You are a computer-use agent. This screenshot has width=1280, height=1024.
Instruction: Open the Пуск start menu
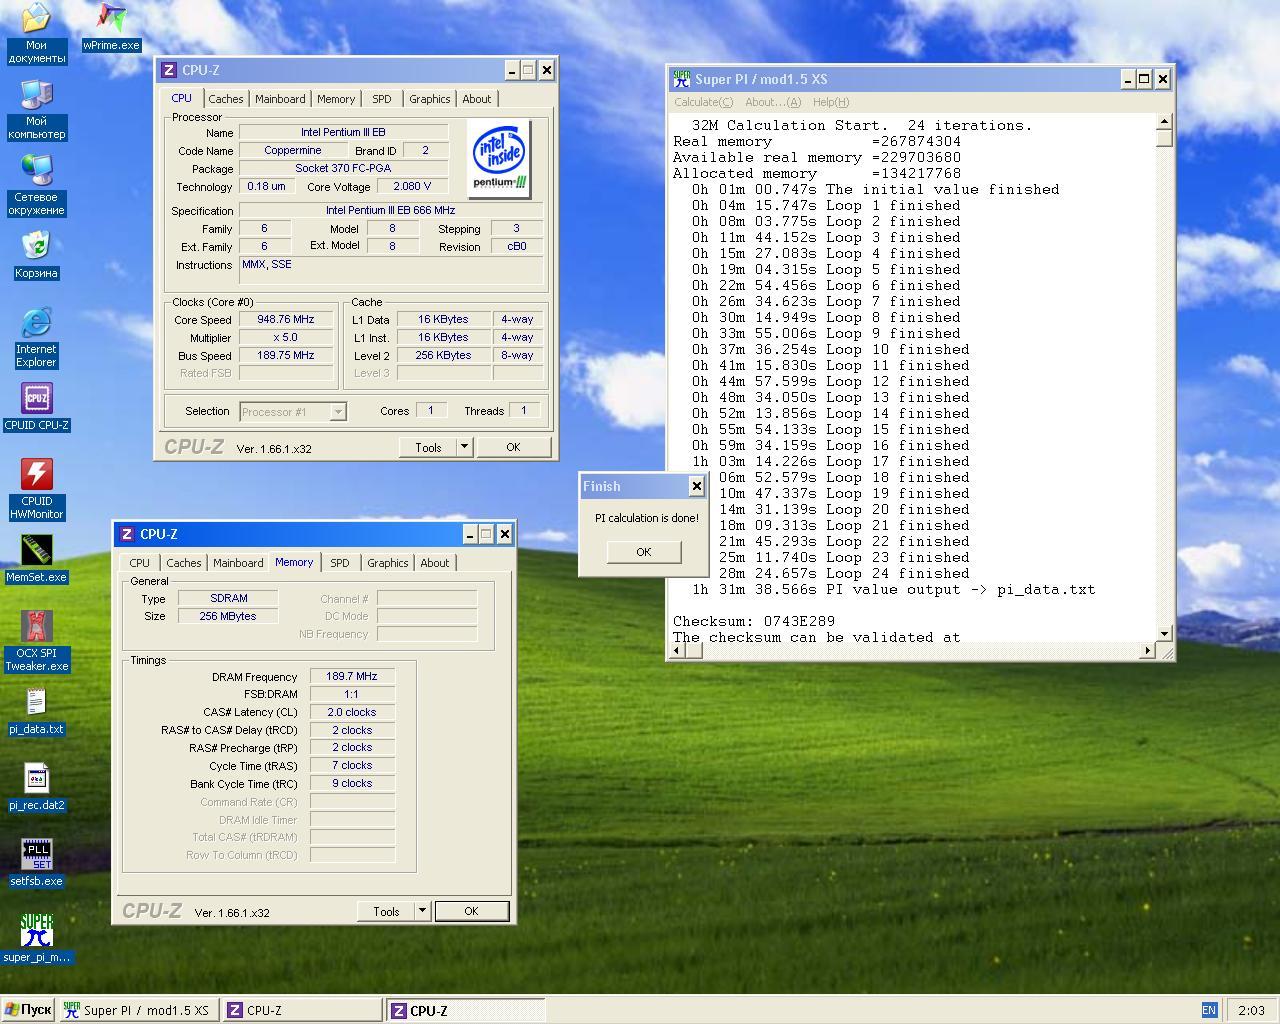click(x=28, y=1010)
